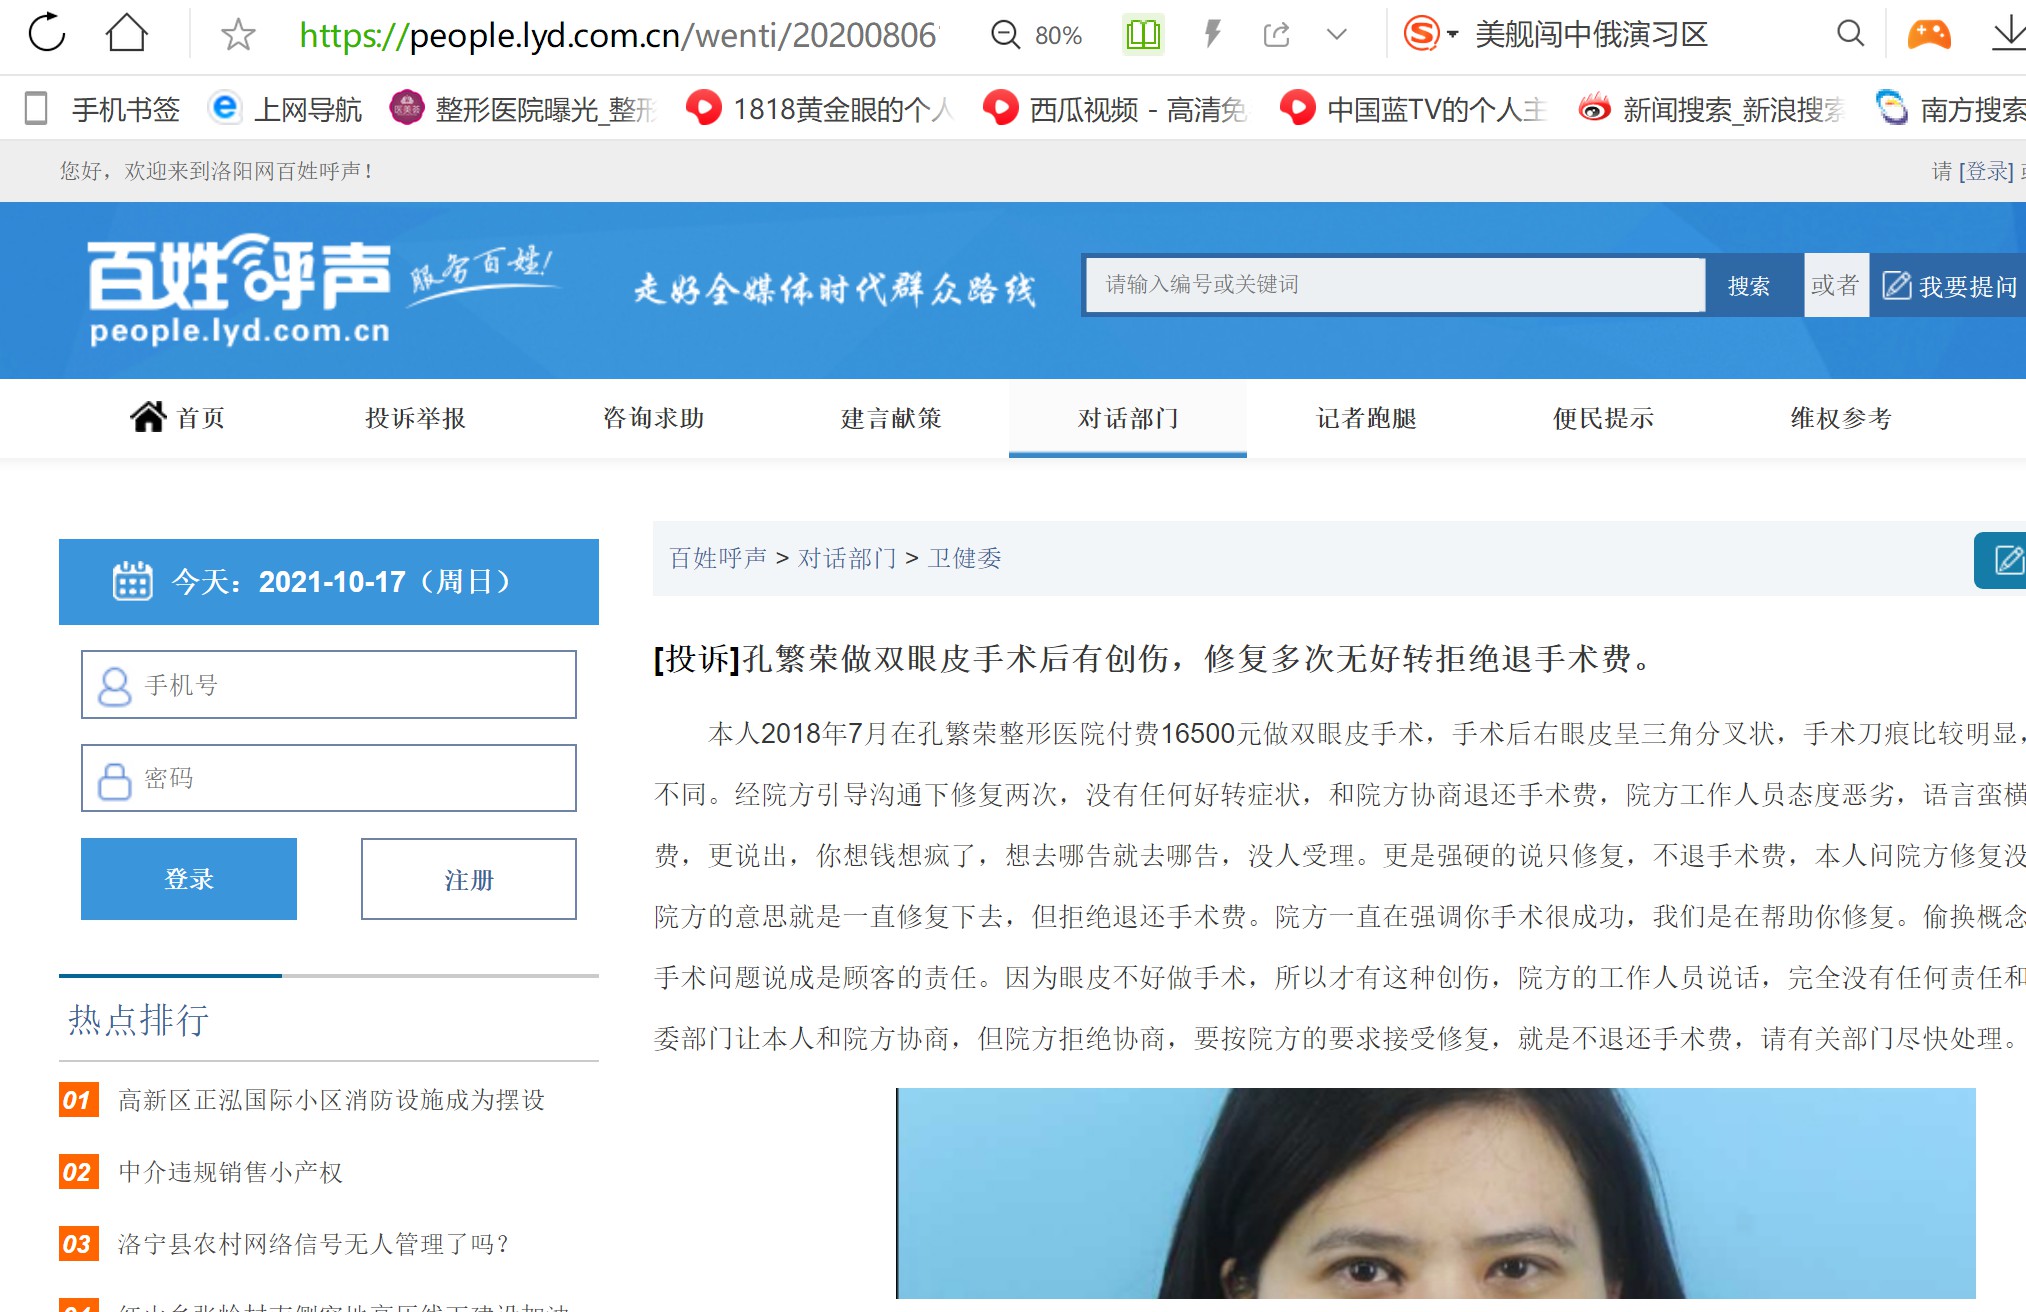Click the complaint title about 孔繁荣

(x=1153, y=659)
